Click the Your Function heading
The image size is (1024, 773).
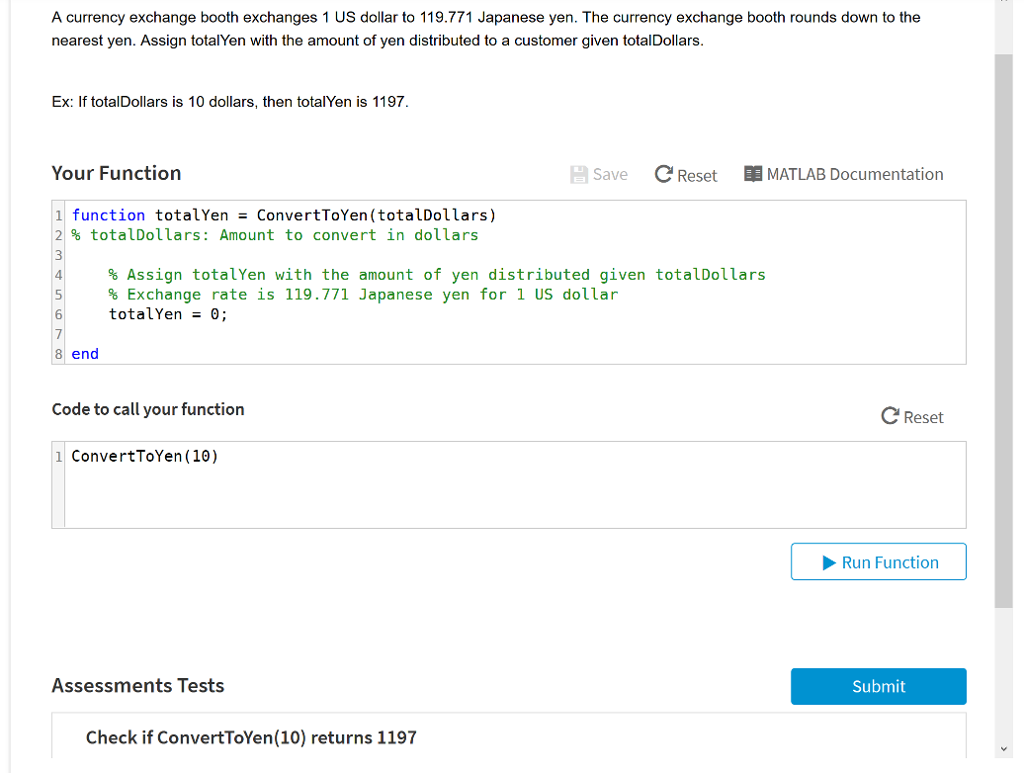pyautogui.click(x=116, y=173)
